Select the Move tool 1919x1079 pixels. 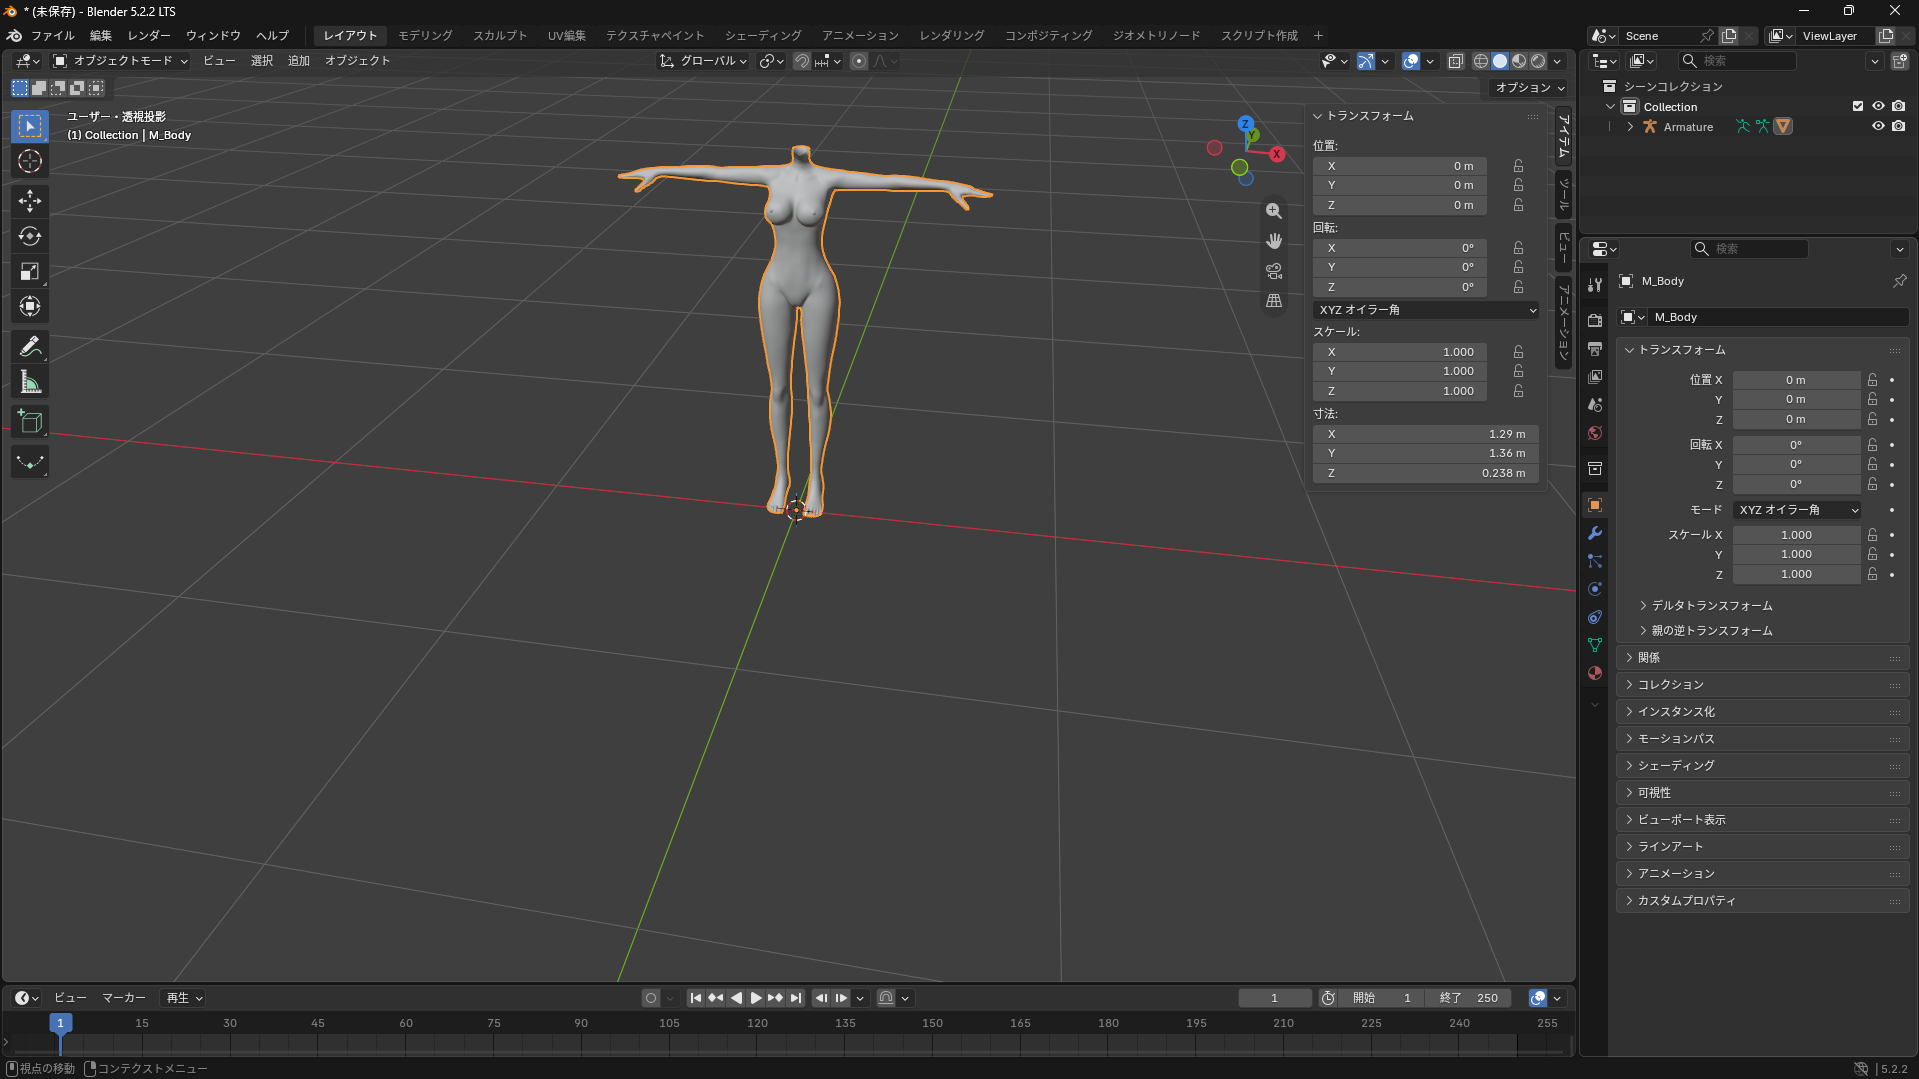30,201
